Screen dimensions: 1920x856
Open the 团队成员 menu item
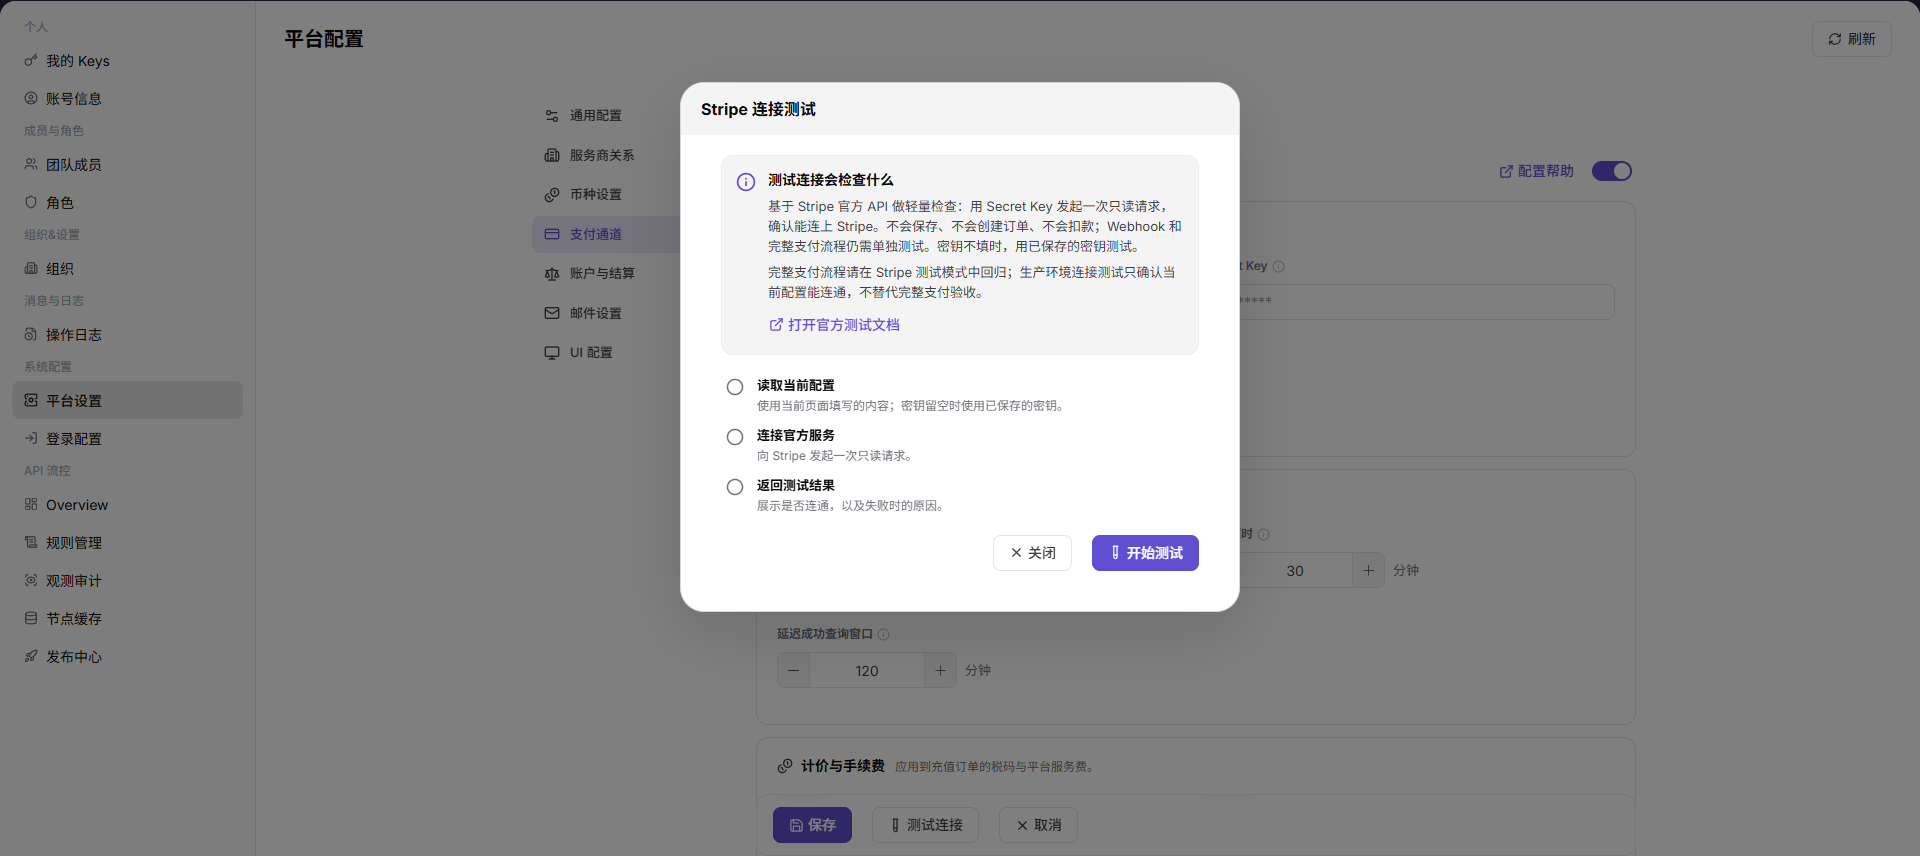tap(127, 164)
